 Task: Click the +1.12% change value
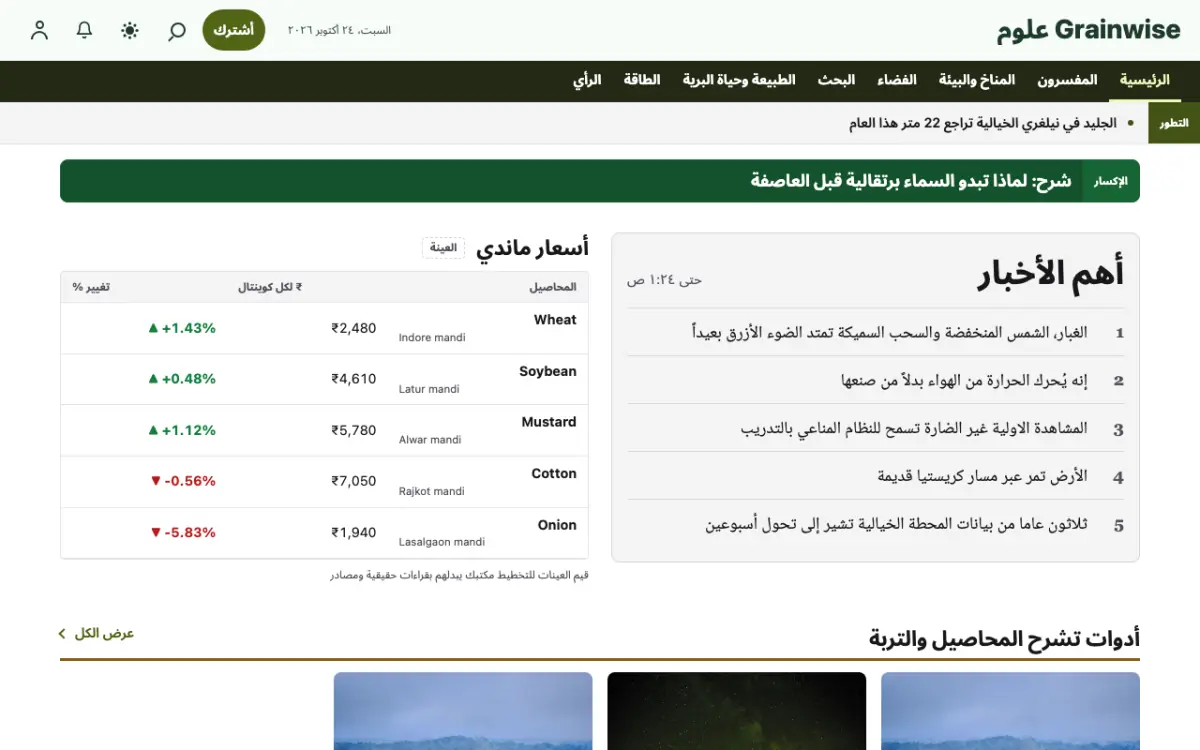click(182, 430)
